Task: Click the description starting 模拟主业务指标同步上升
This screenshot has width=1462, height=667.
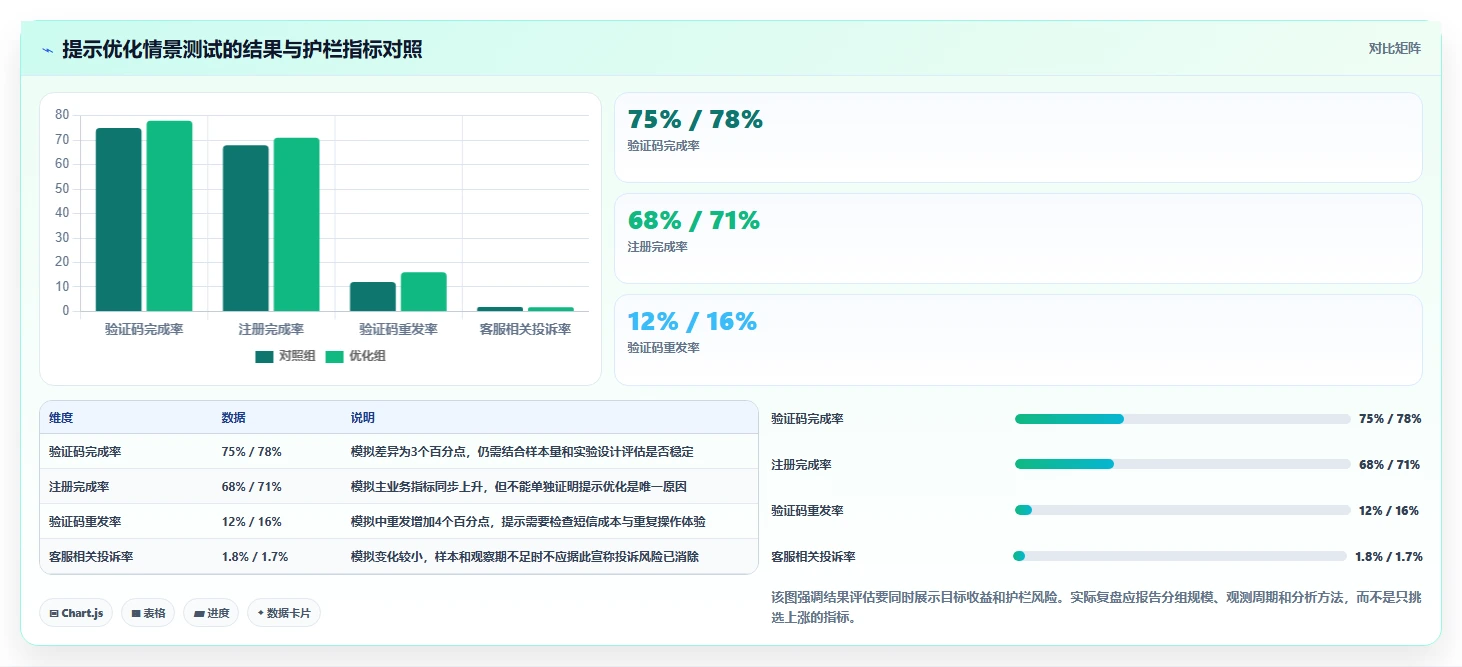Action: 518,487
